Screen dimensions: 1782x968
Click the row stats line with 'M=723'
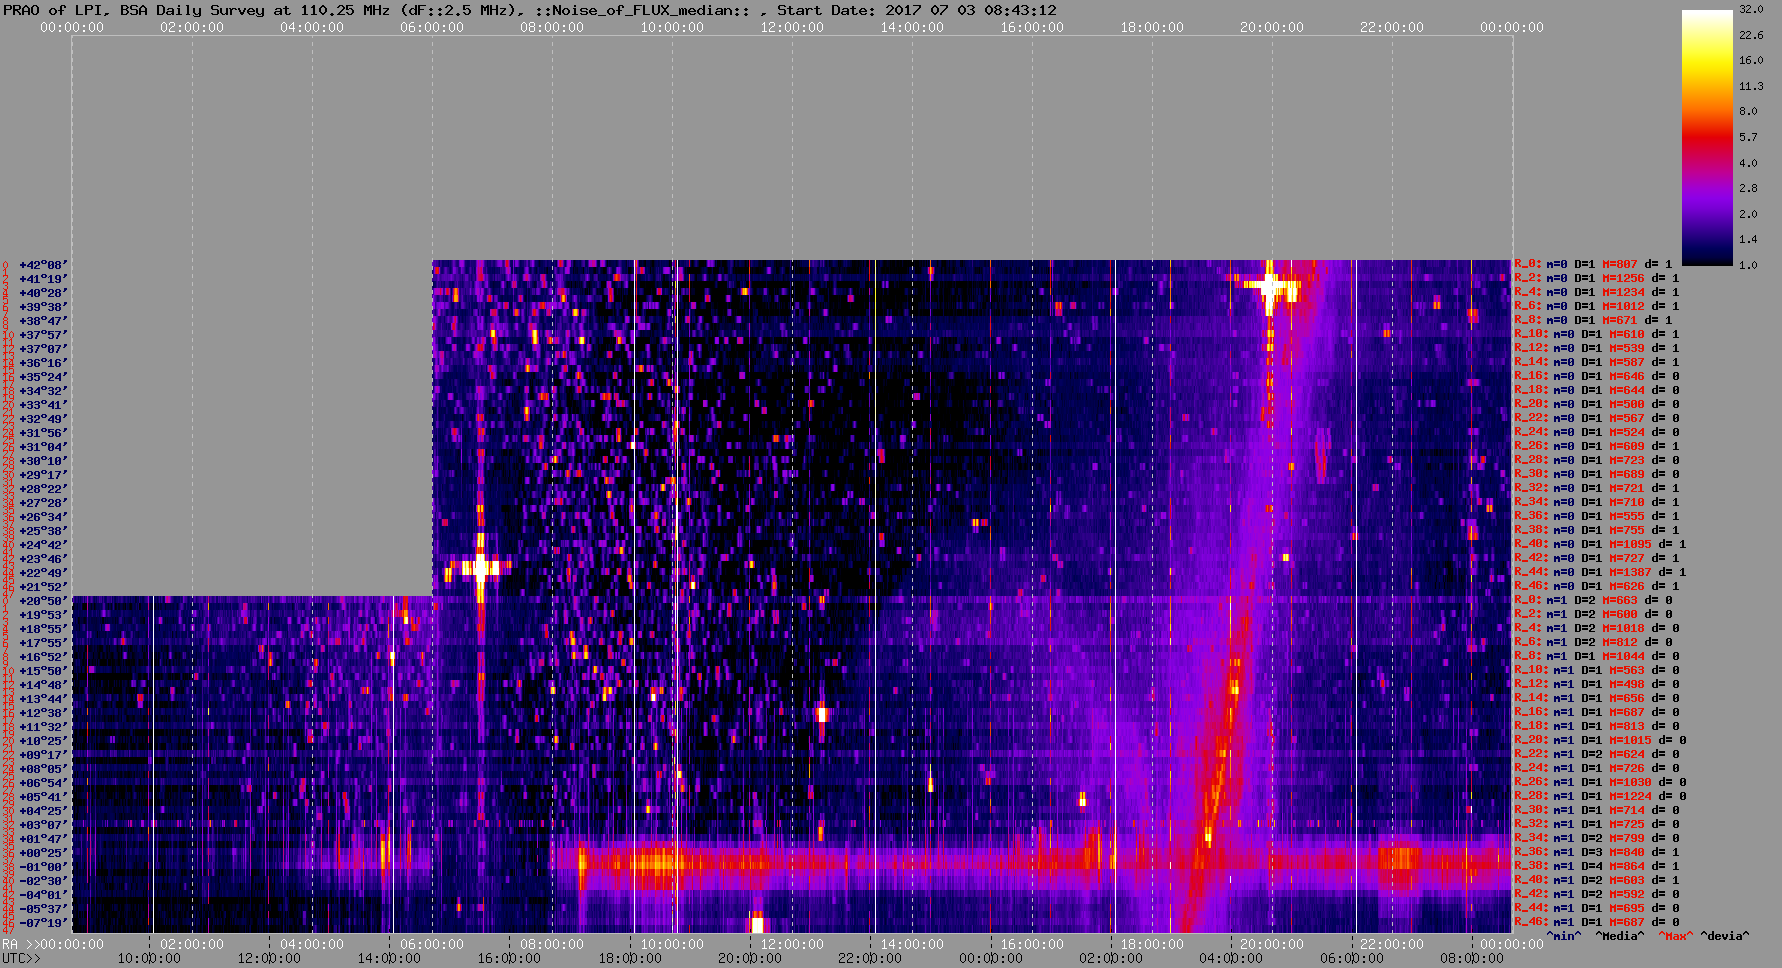(x=1597, y=460)
